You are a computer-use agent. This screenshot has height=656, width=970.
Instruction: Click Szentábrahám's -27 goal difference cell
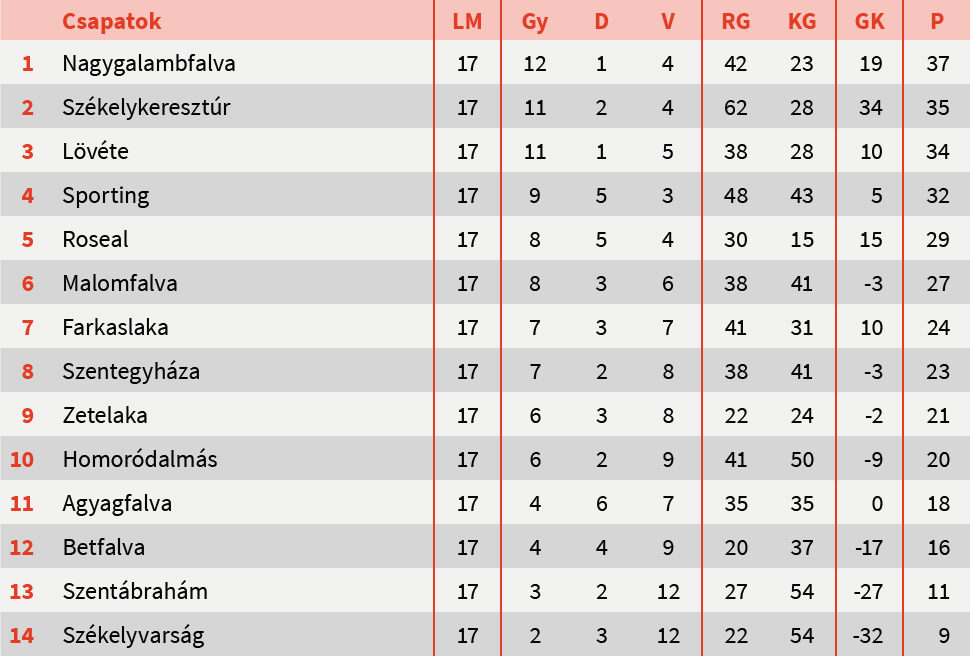click(x=870, y=592)
